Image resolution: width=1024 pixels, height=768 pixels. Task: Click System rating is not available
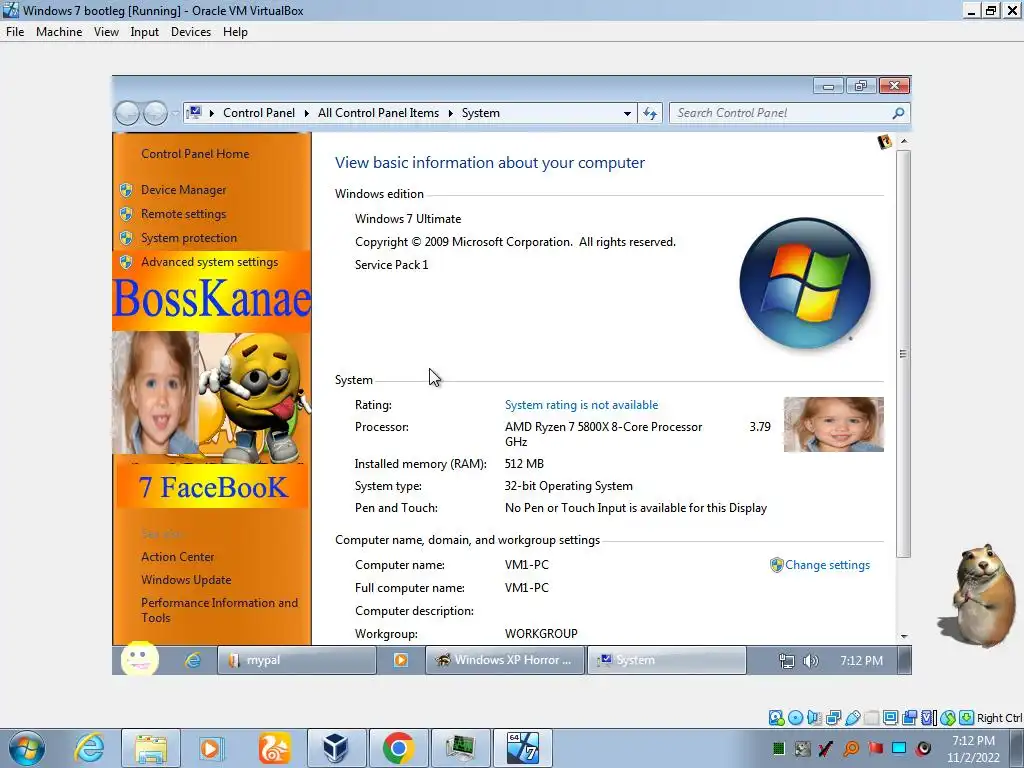coord(581,405)
